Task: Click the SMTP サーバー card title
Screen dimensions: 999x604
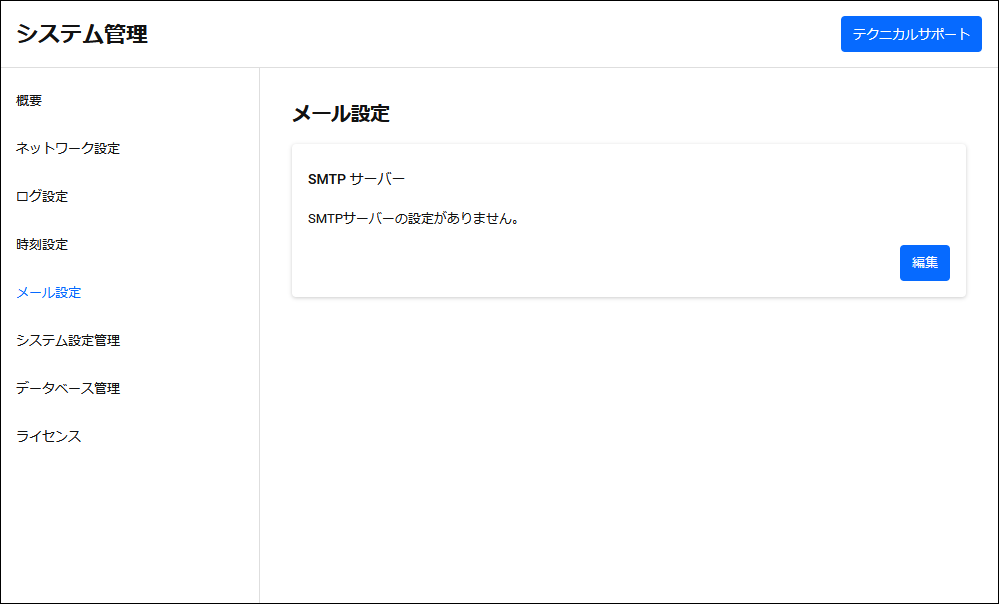Action: pyautogui.click(x=356, y=180)
